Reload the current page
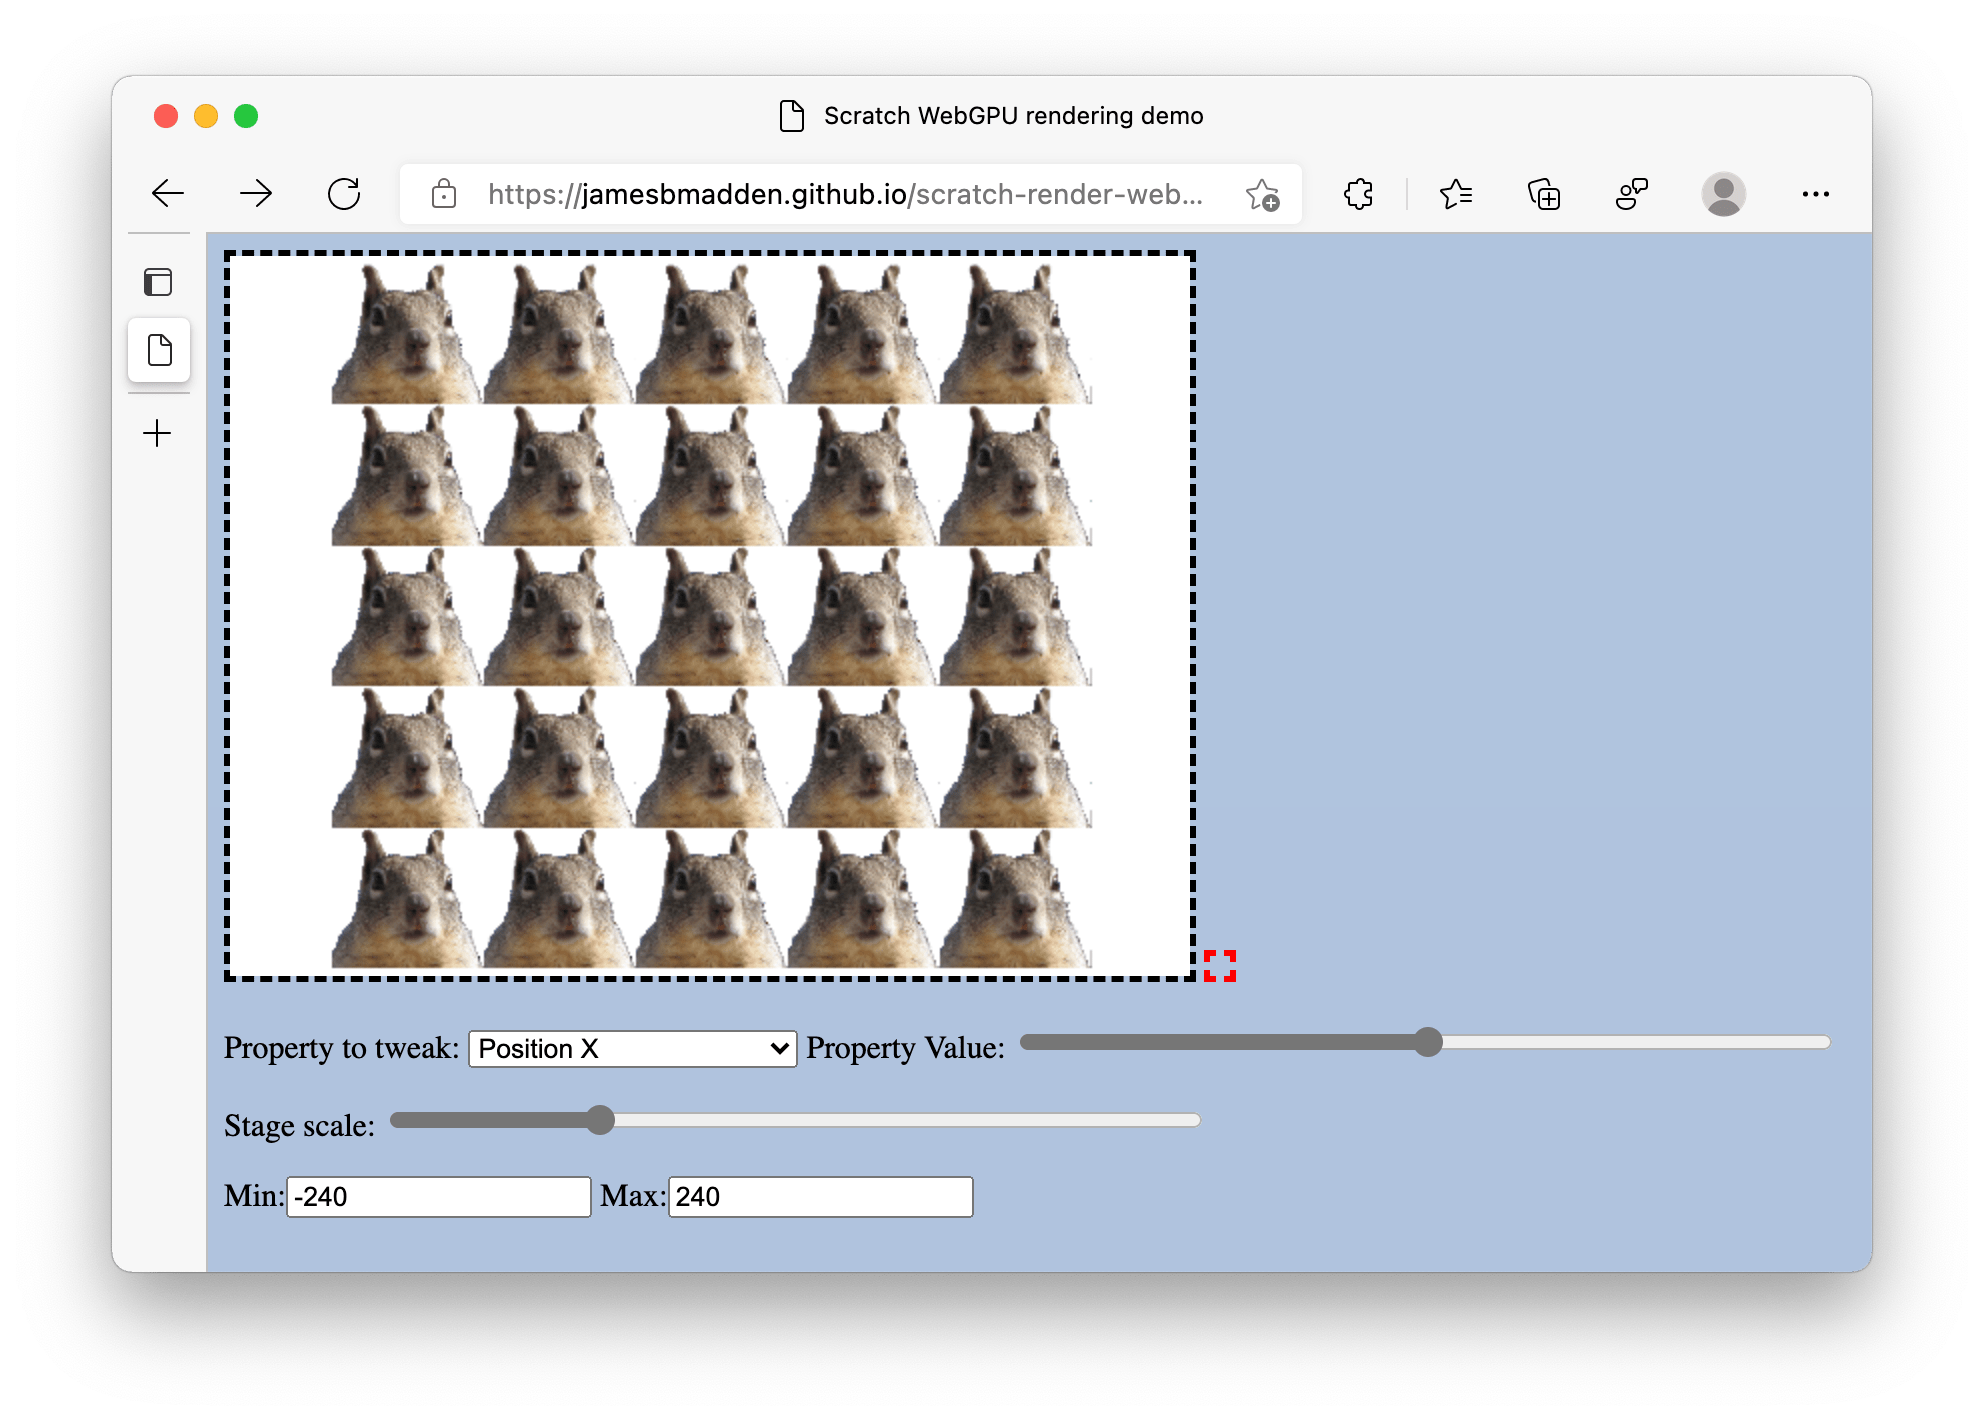 coord(344,193)
